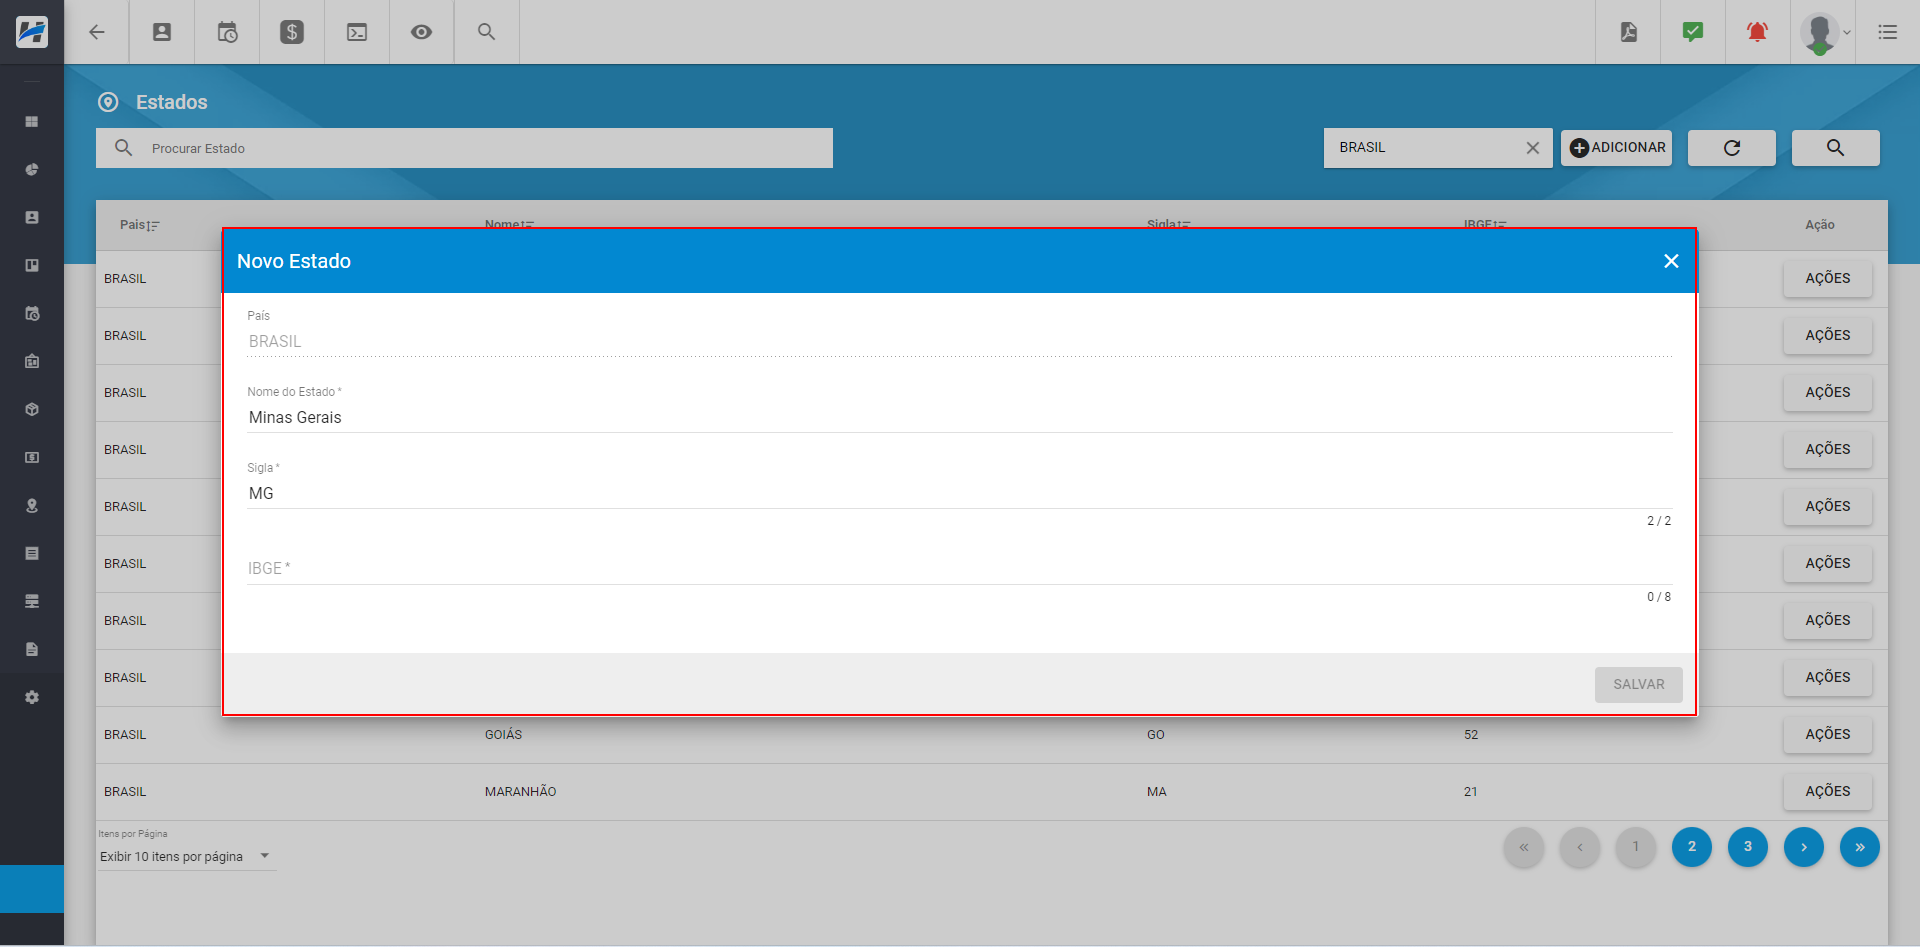Open the package box icon in sidebar
The image size is (1920, 947).
tap(32, 409)
